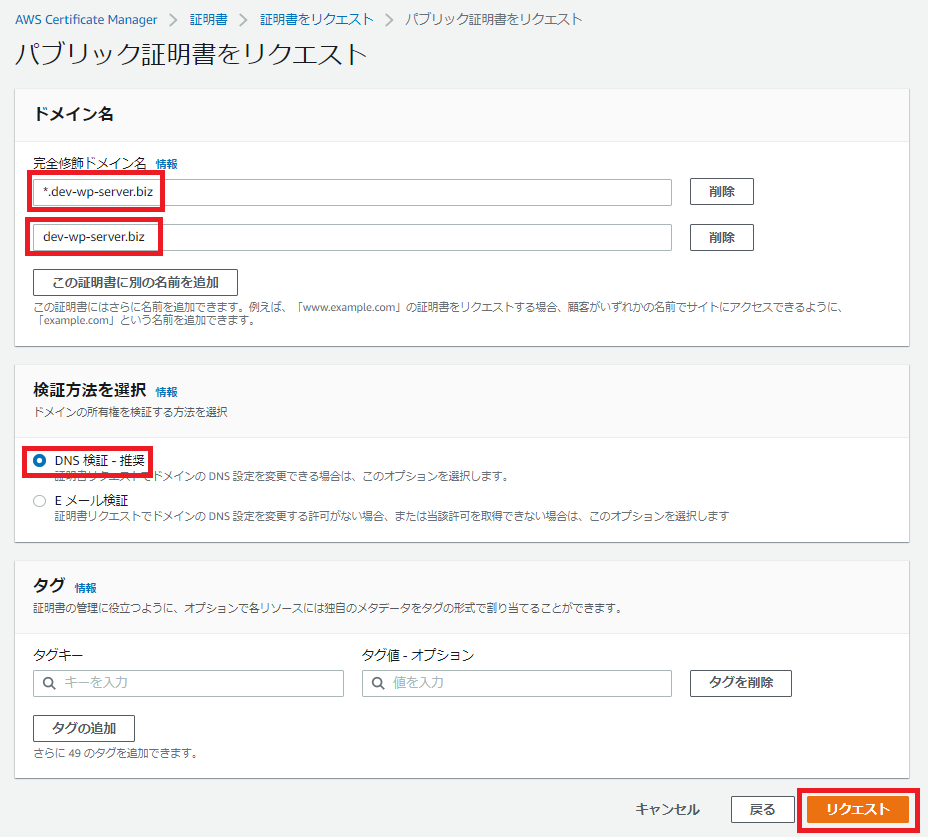This screenshot has width=928, height=837.
Task: Open AWS Certificate Manager breadcrumb link
Action: 86,19
